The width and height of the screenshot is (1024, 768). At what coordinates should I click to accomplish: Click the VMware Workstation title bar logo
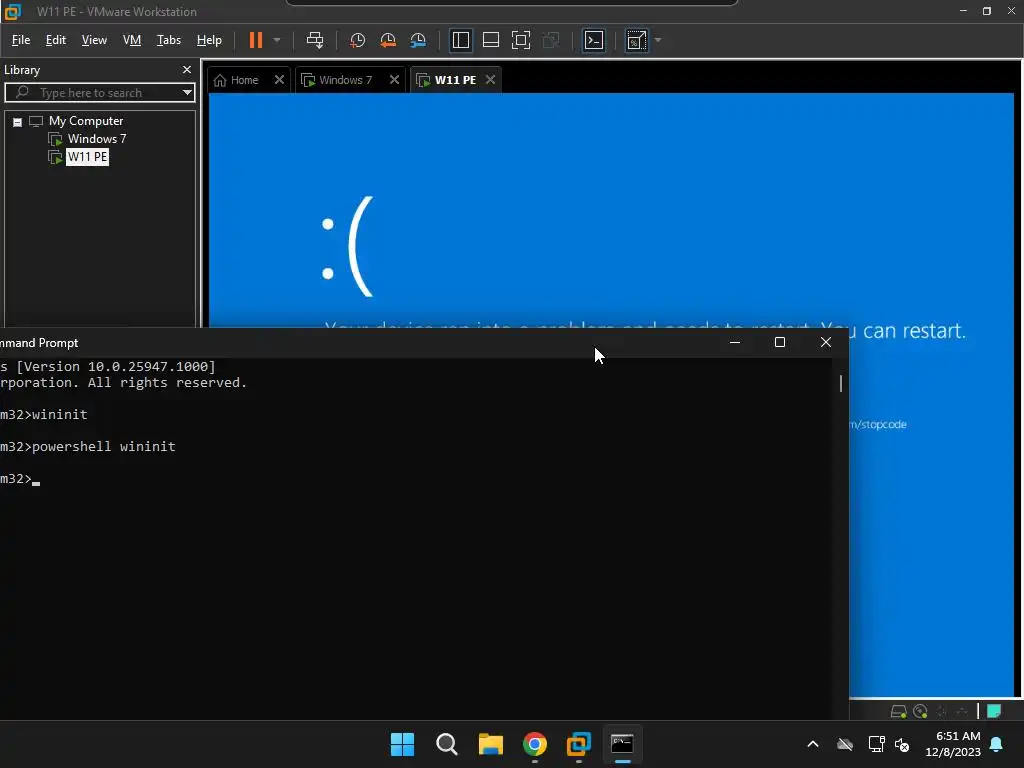13,11
